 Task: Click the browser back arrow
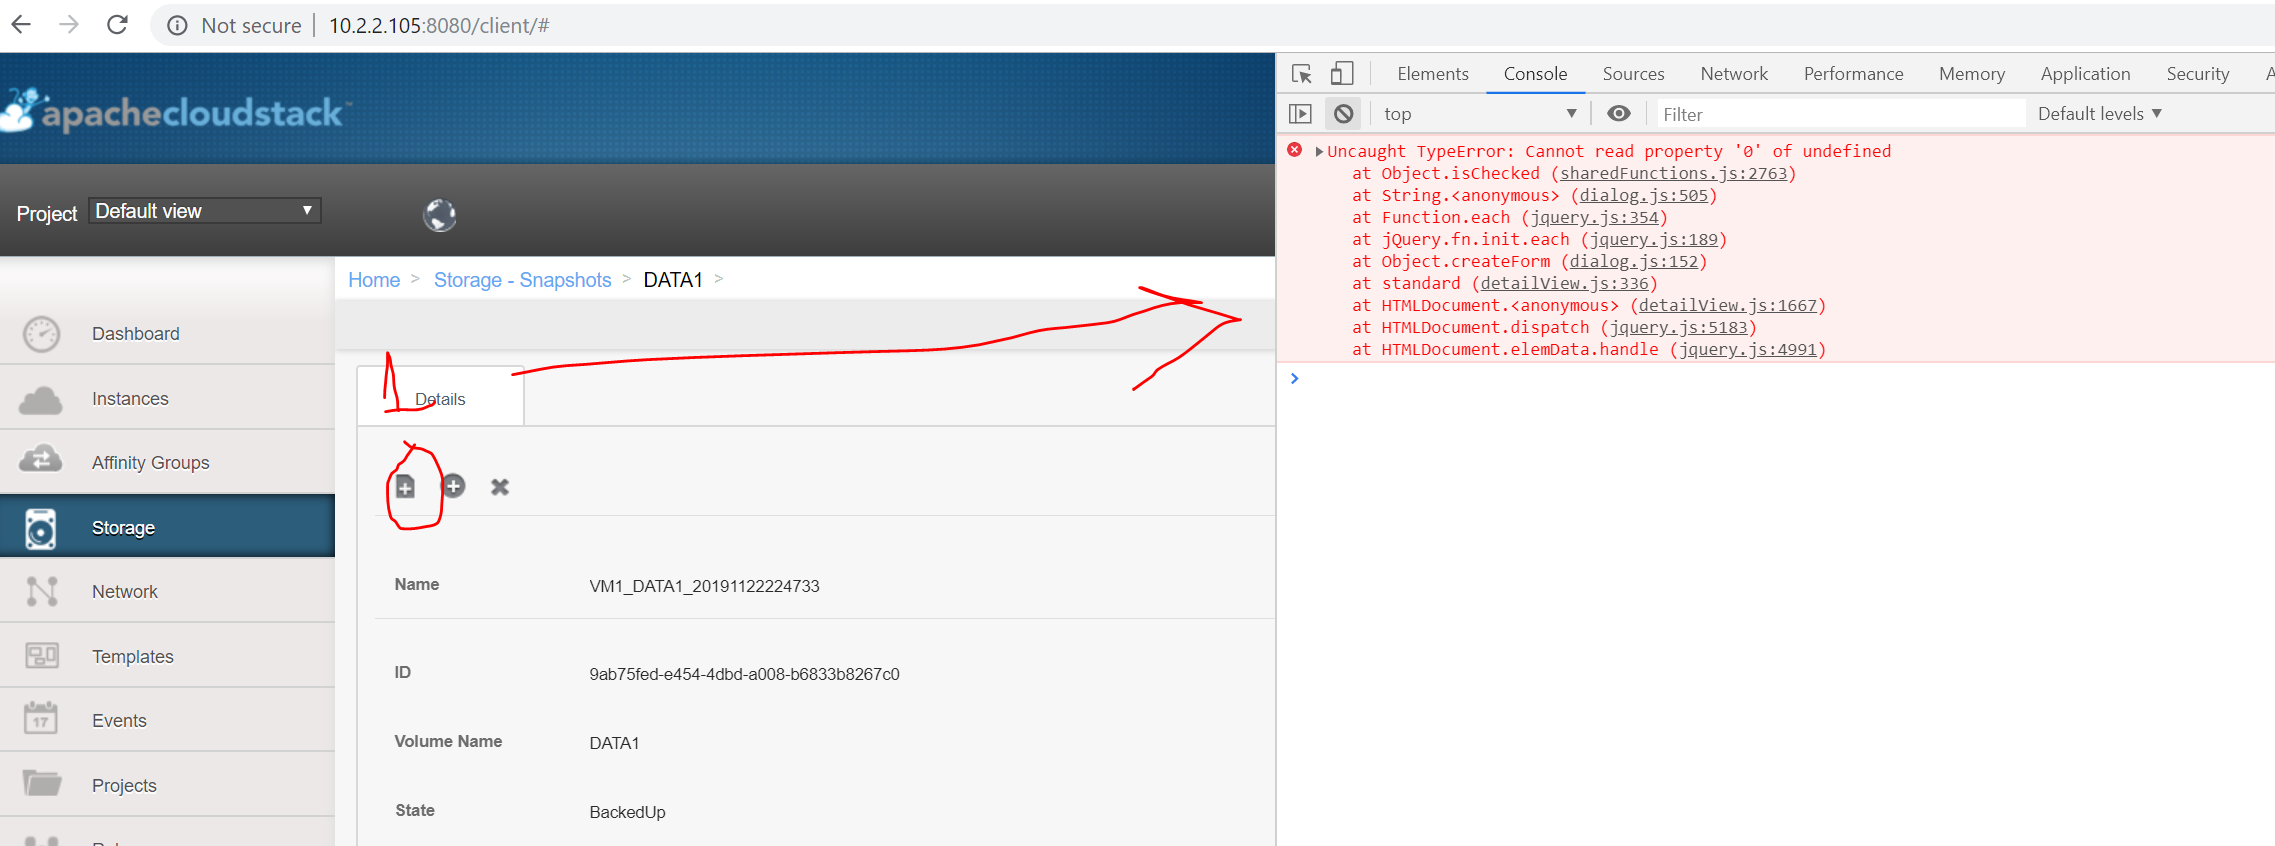pyautogui.click(x=21, y=24)
